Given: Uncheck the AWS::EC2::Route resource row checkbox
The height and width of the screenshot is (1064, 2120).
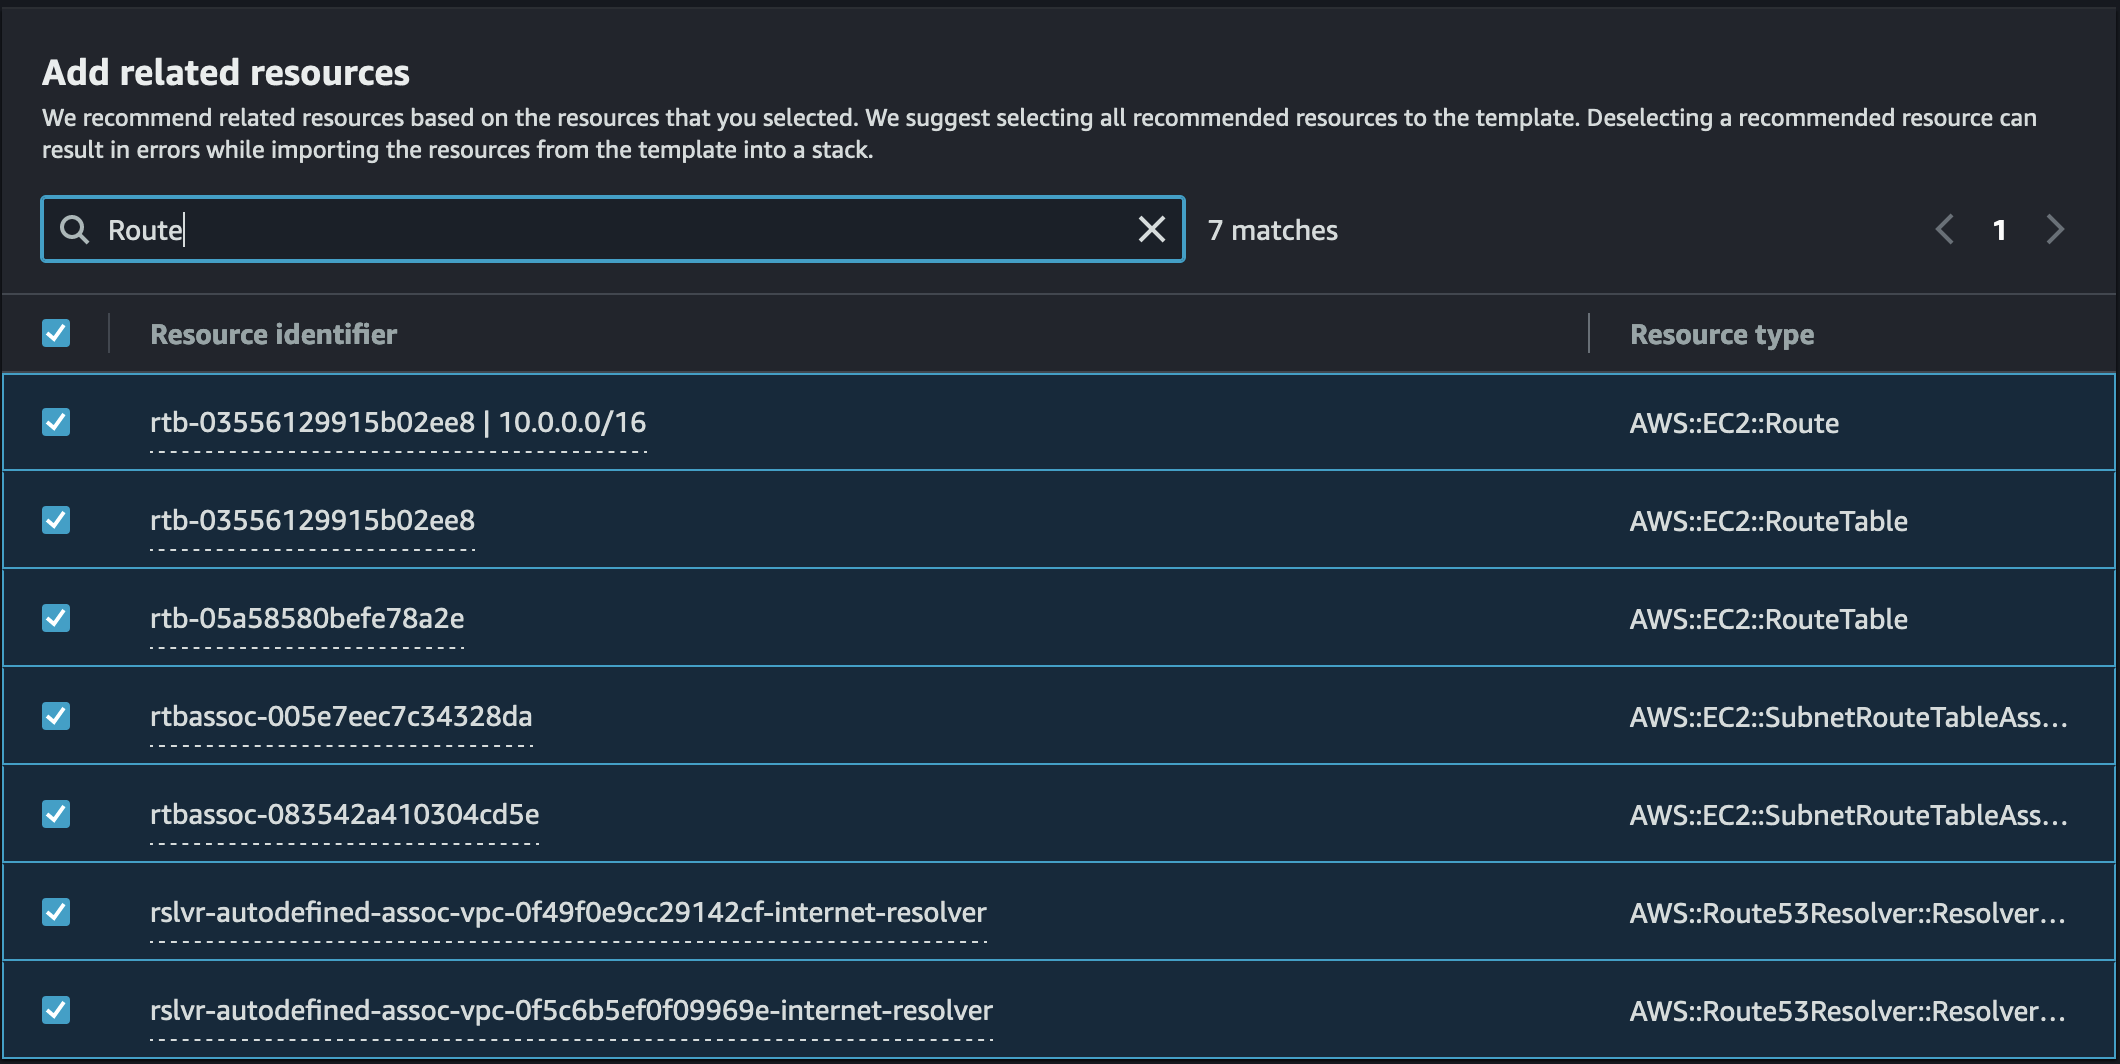Looking at the screenshot, I should [56, 422].
